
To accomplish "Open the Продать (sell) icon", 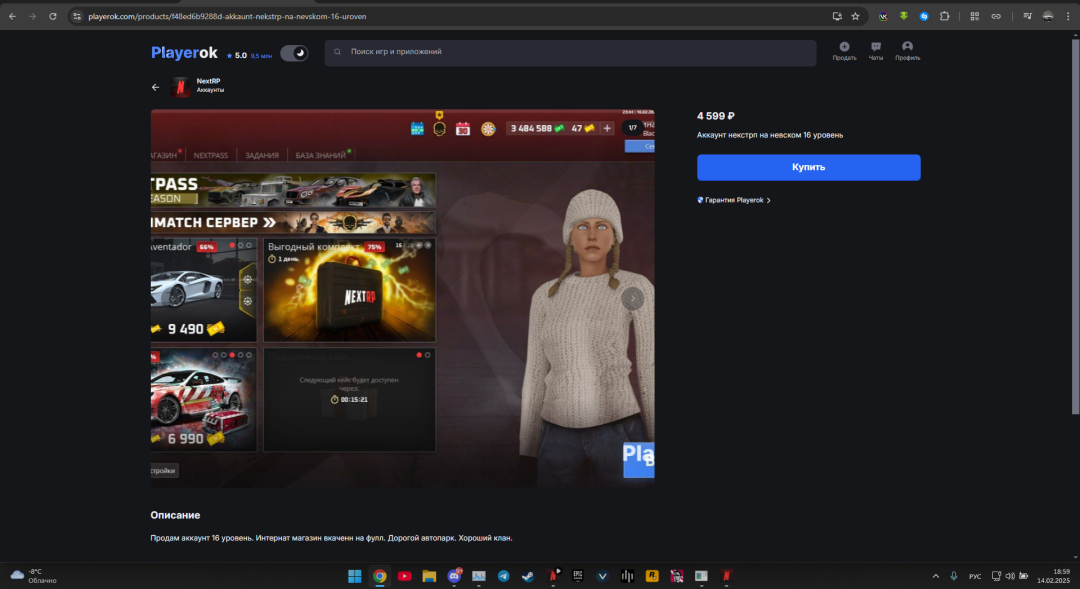I will click(844, 51).
